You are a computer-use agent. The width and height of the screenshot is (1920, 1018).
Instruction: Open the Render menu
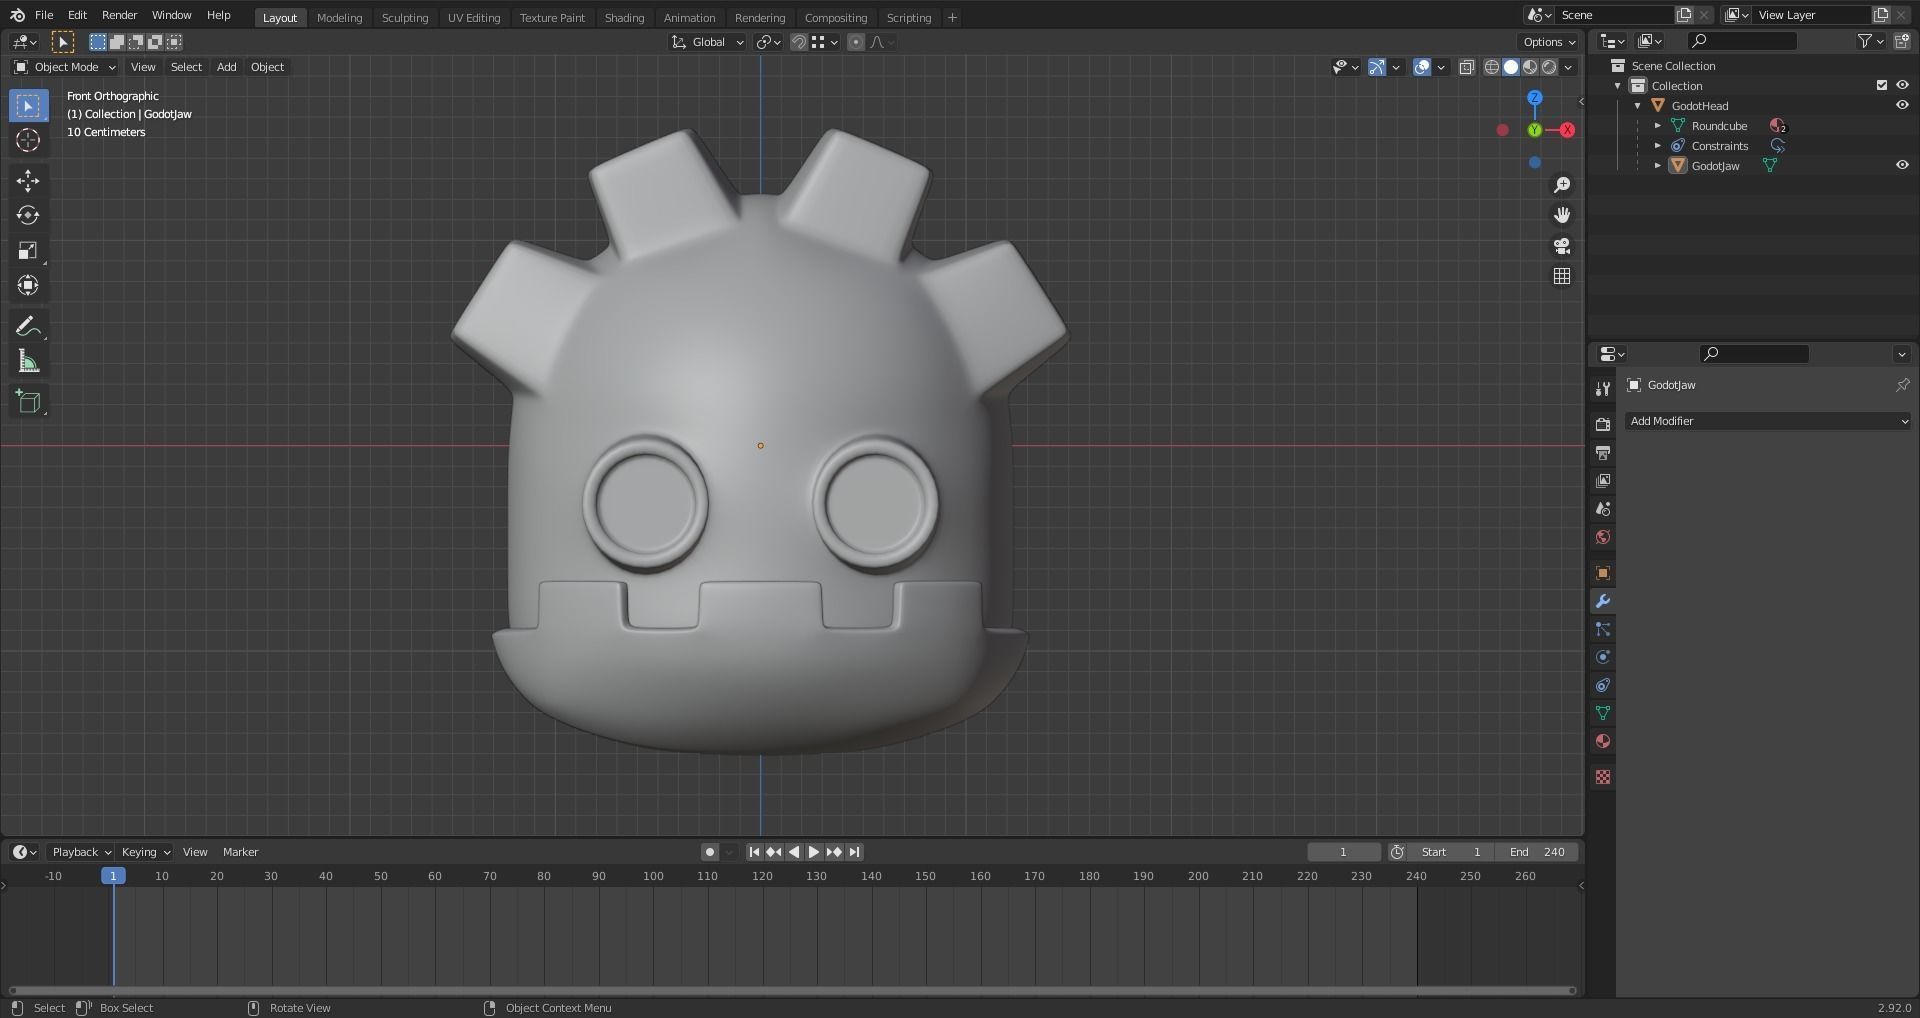click(x=119, y=15)
